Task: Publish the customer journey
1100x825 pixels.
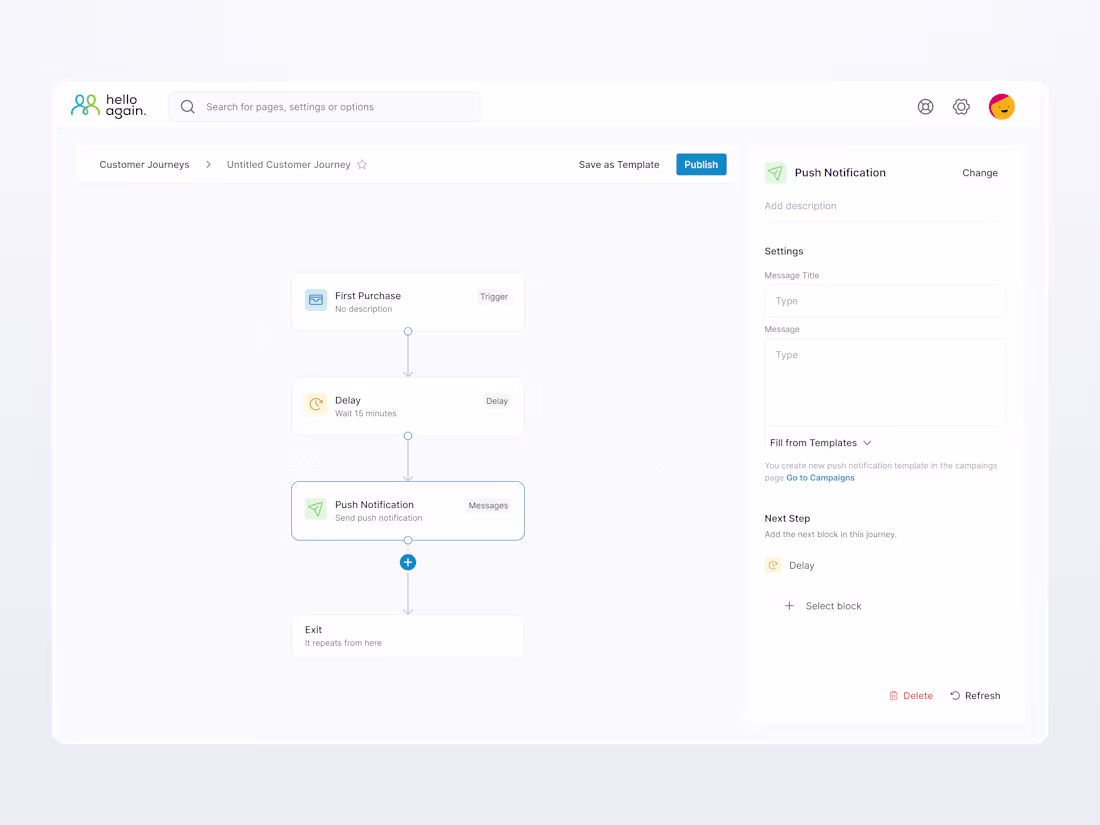Action: (x=701, y=164)
